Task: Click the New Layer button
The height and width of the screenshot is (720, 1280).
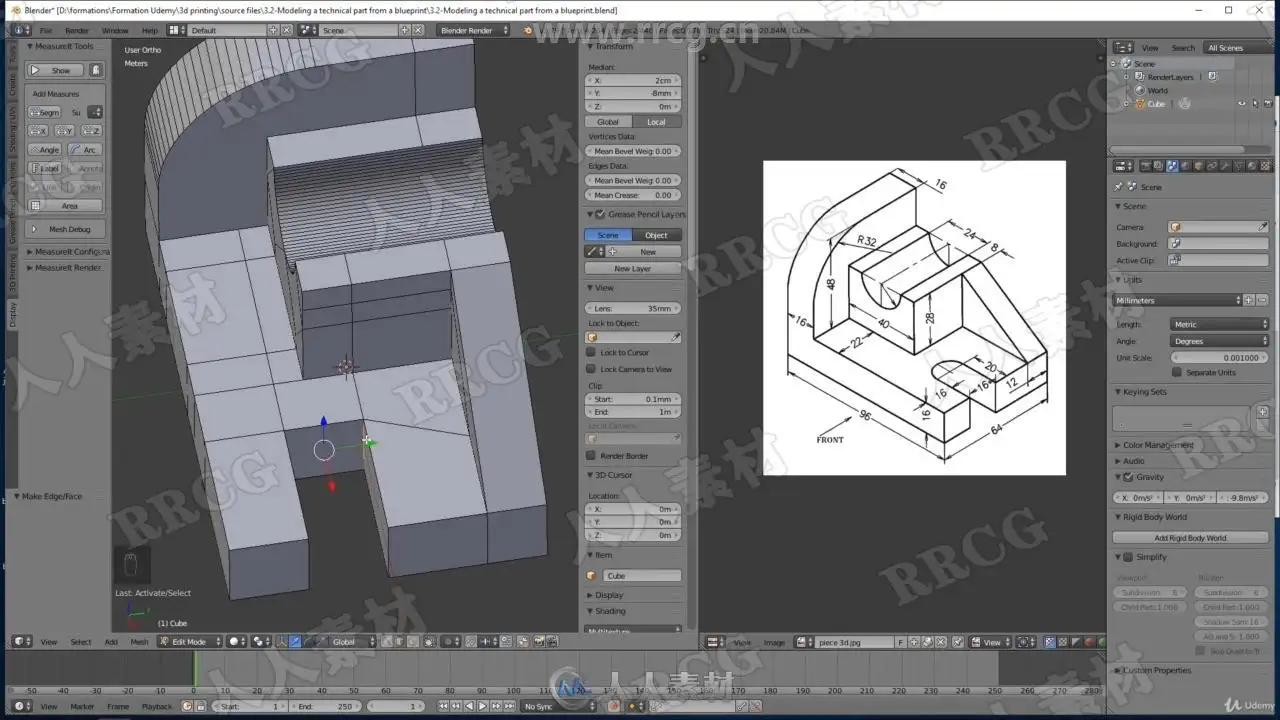Action: click(633, 269)
